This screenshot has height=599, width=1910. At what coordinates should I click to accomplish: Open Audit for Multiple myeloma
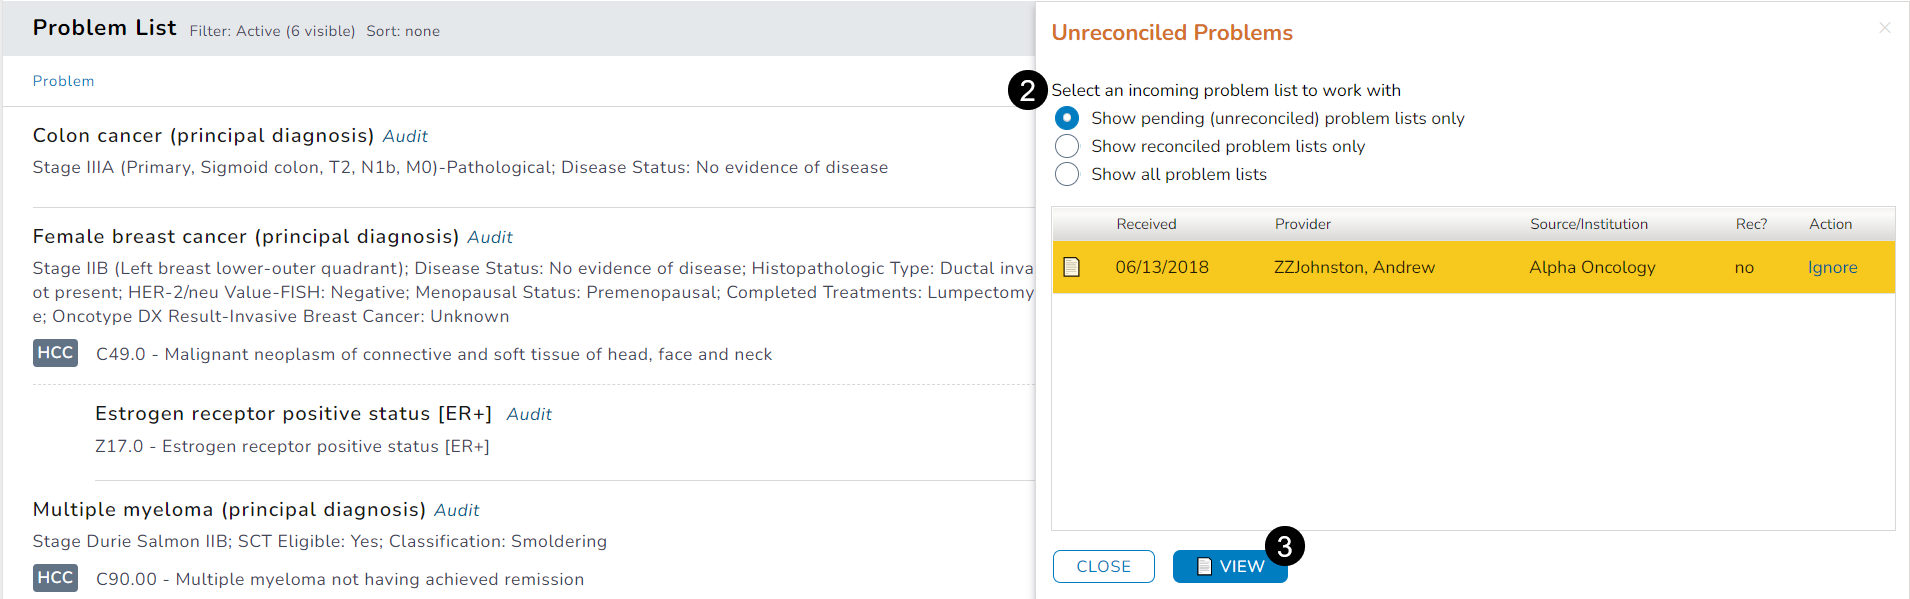coord(456,510)
